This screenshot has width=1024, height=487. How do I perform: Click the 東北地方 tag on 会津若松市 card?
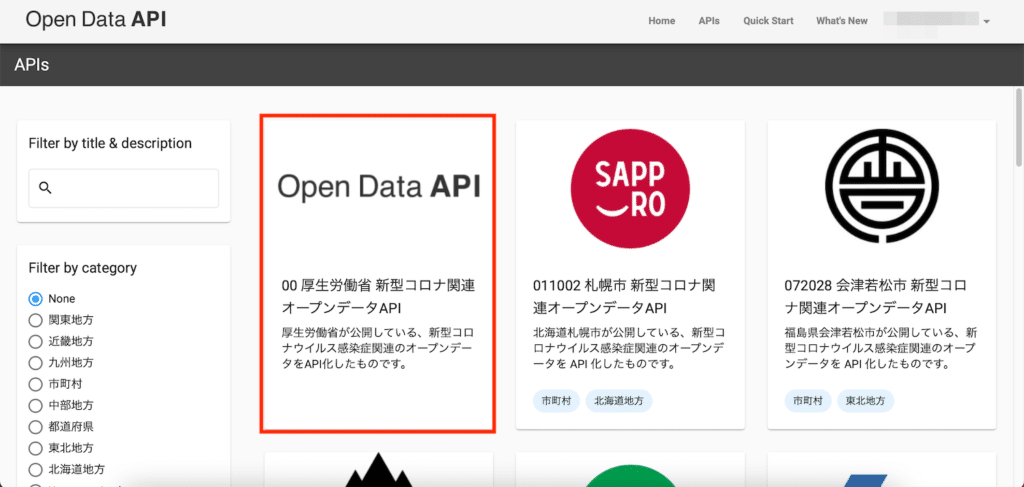tap(865, 401)
